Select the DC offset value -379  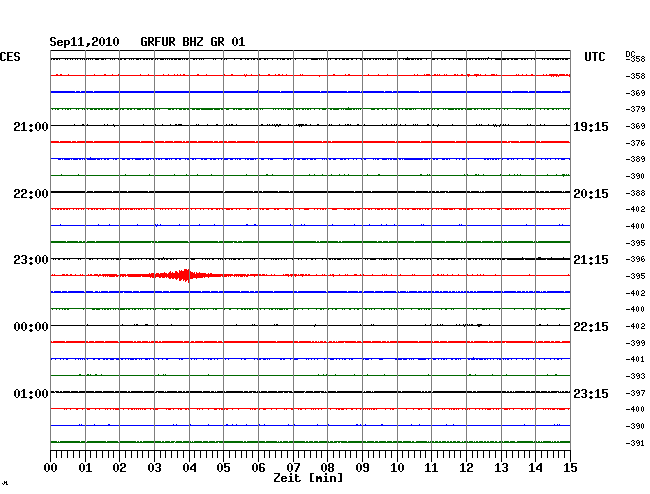635,109
